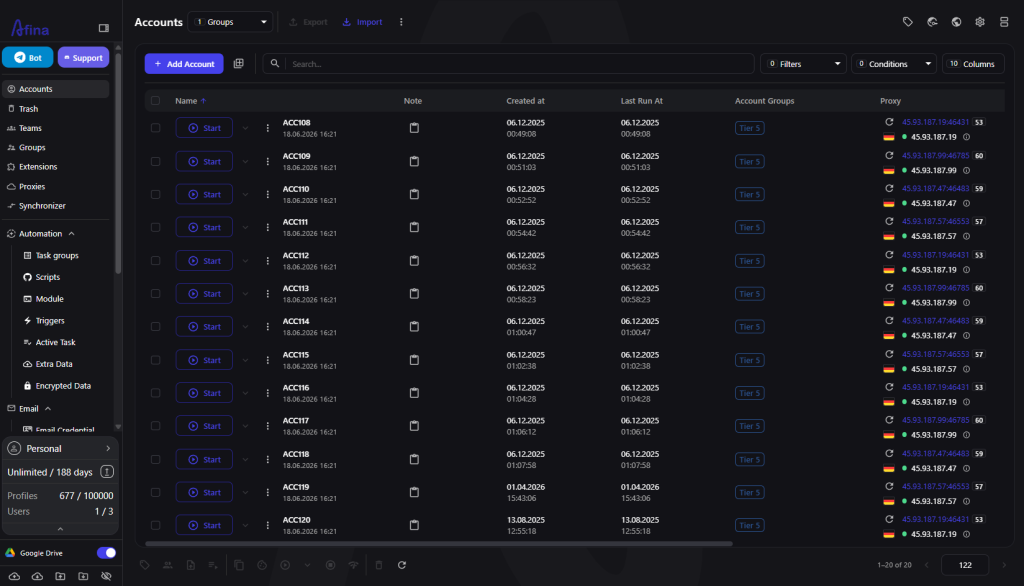Click refresh icon in bottom toolbar
The width and height of the screenshot is (1024, 586).
(402, 565)
